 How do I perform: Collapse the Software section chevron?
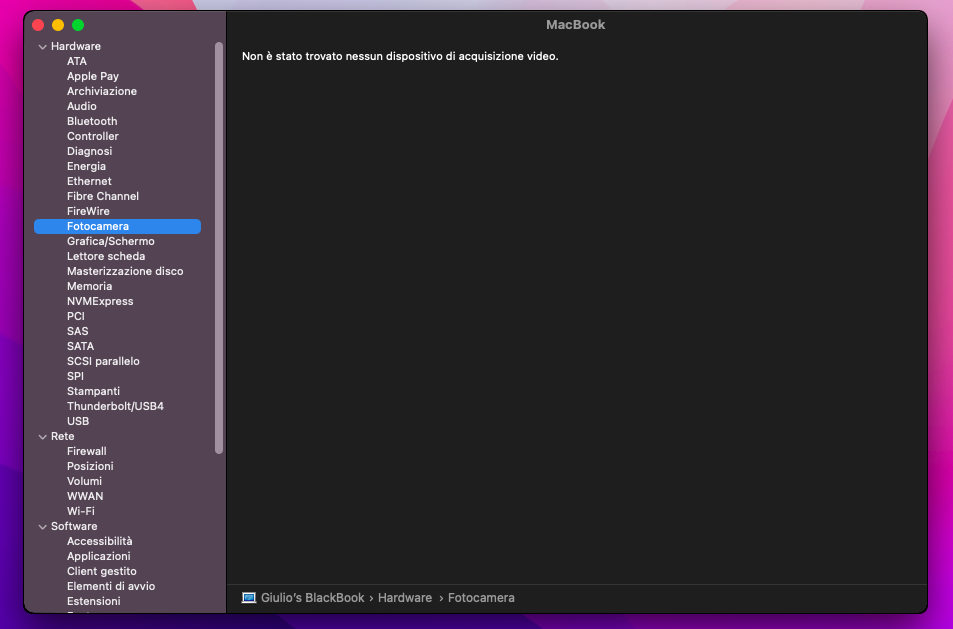(x=43, y=527)
